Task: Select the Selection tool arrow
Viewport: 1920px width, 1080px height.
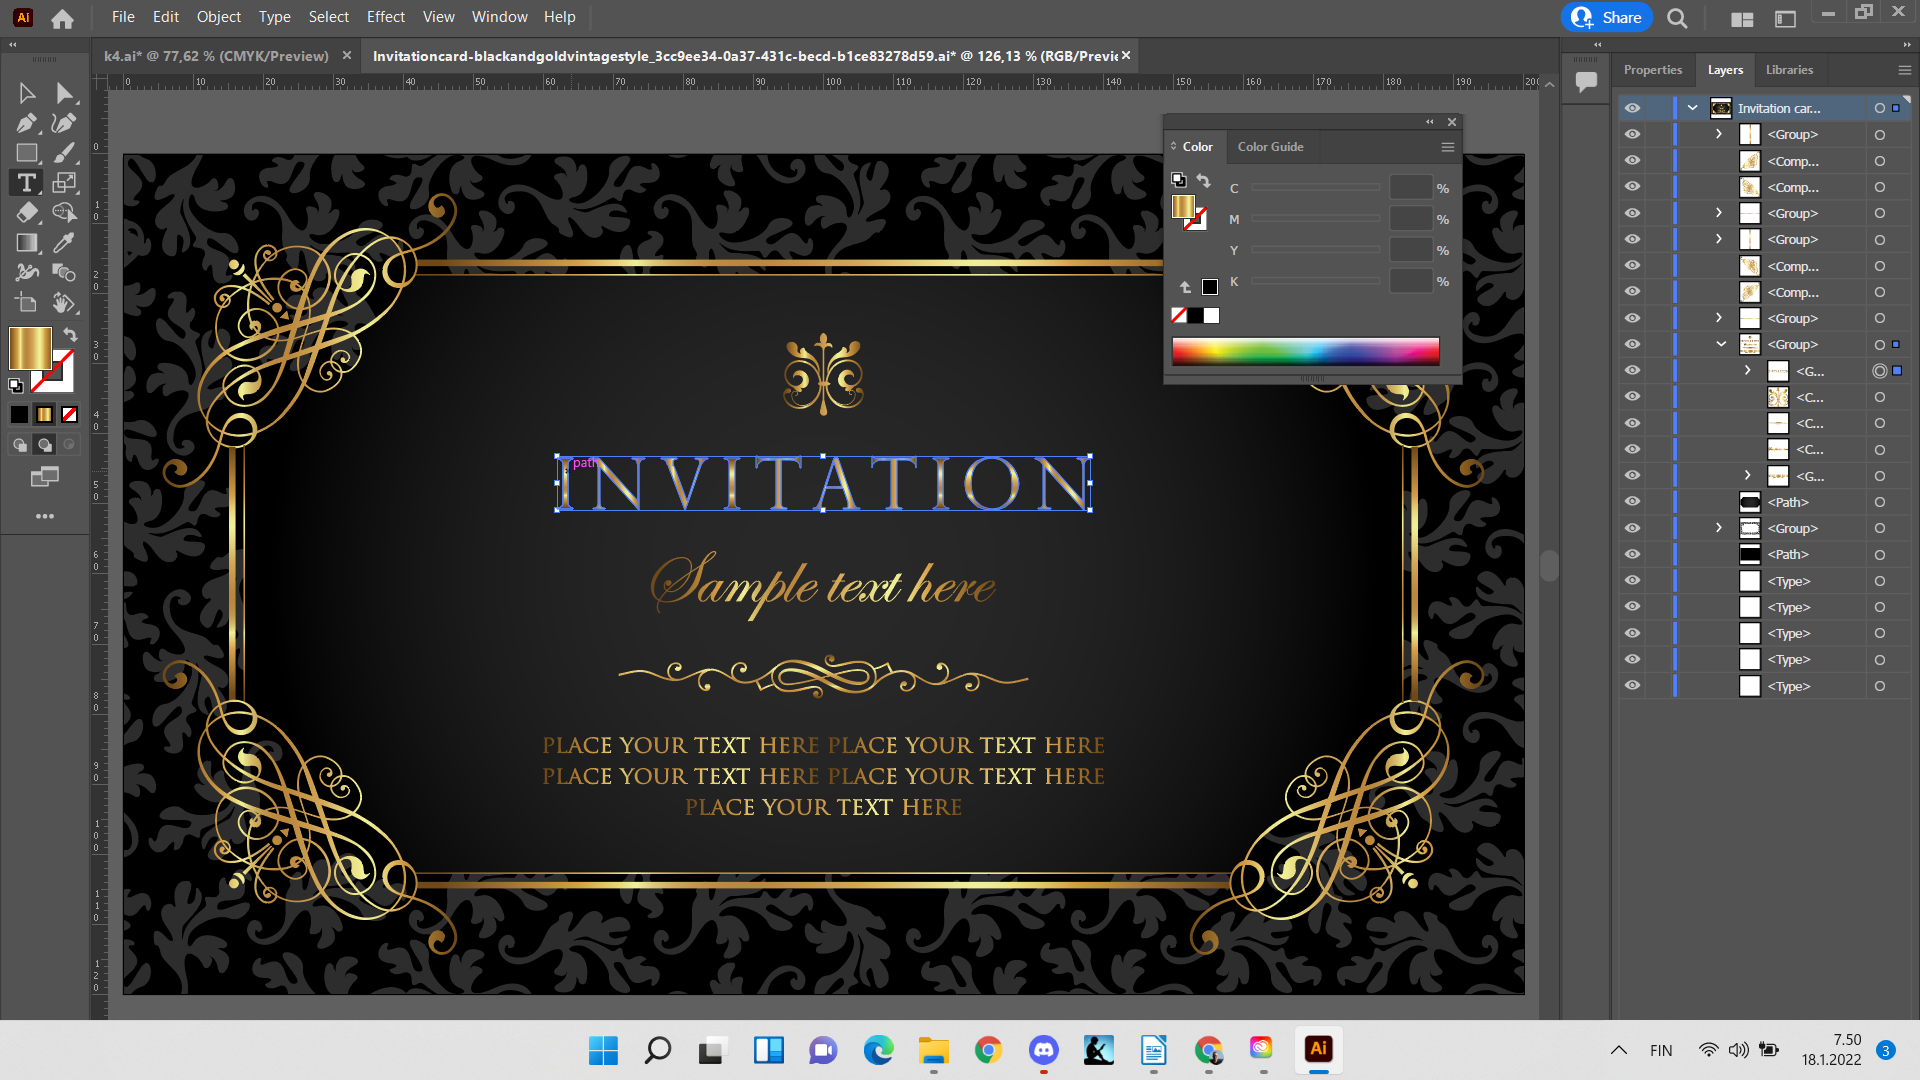Action: tap(27, 93)
